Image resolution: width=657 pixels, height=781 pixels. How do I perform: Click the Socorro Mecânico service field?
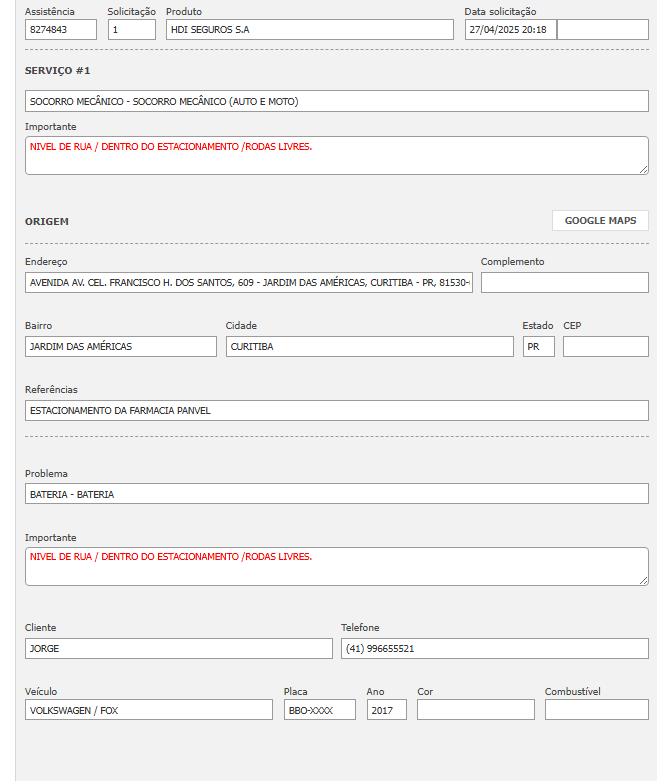(x=336, y=101)
